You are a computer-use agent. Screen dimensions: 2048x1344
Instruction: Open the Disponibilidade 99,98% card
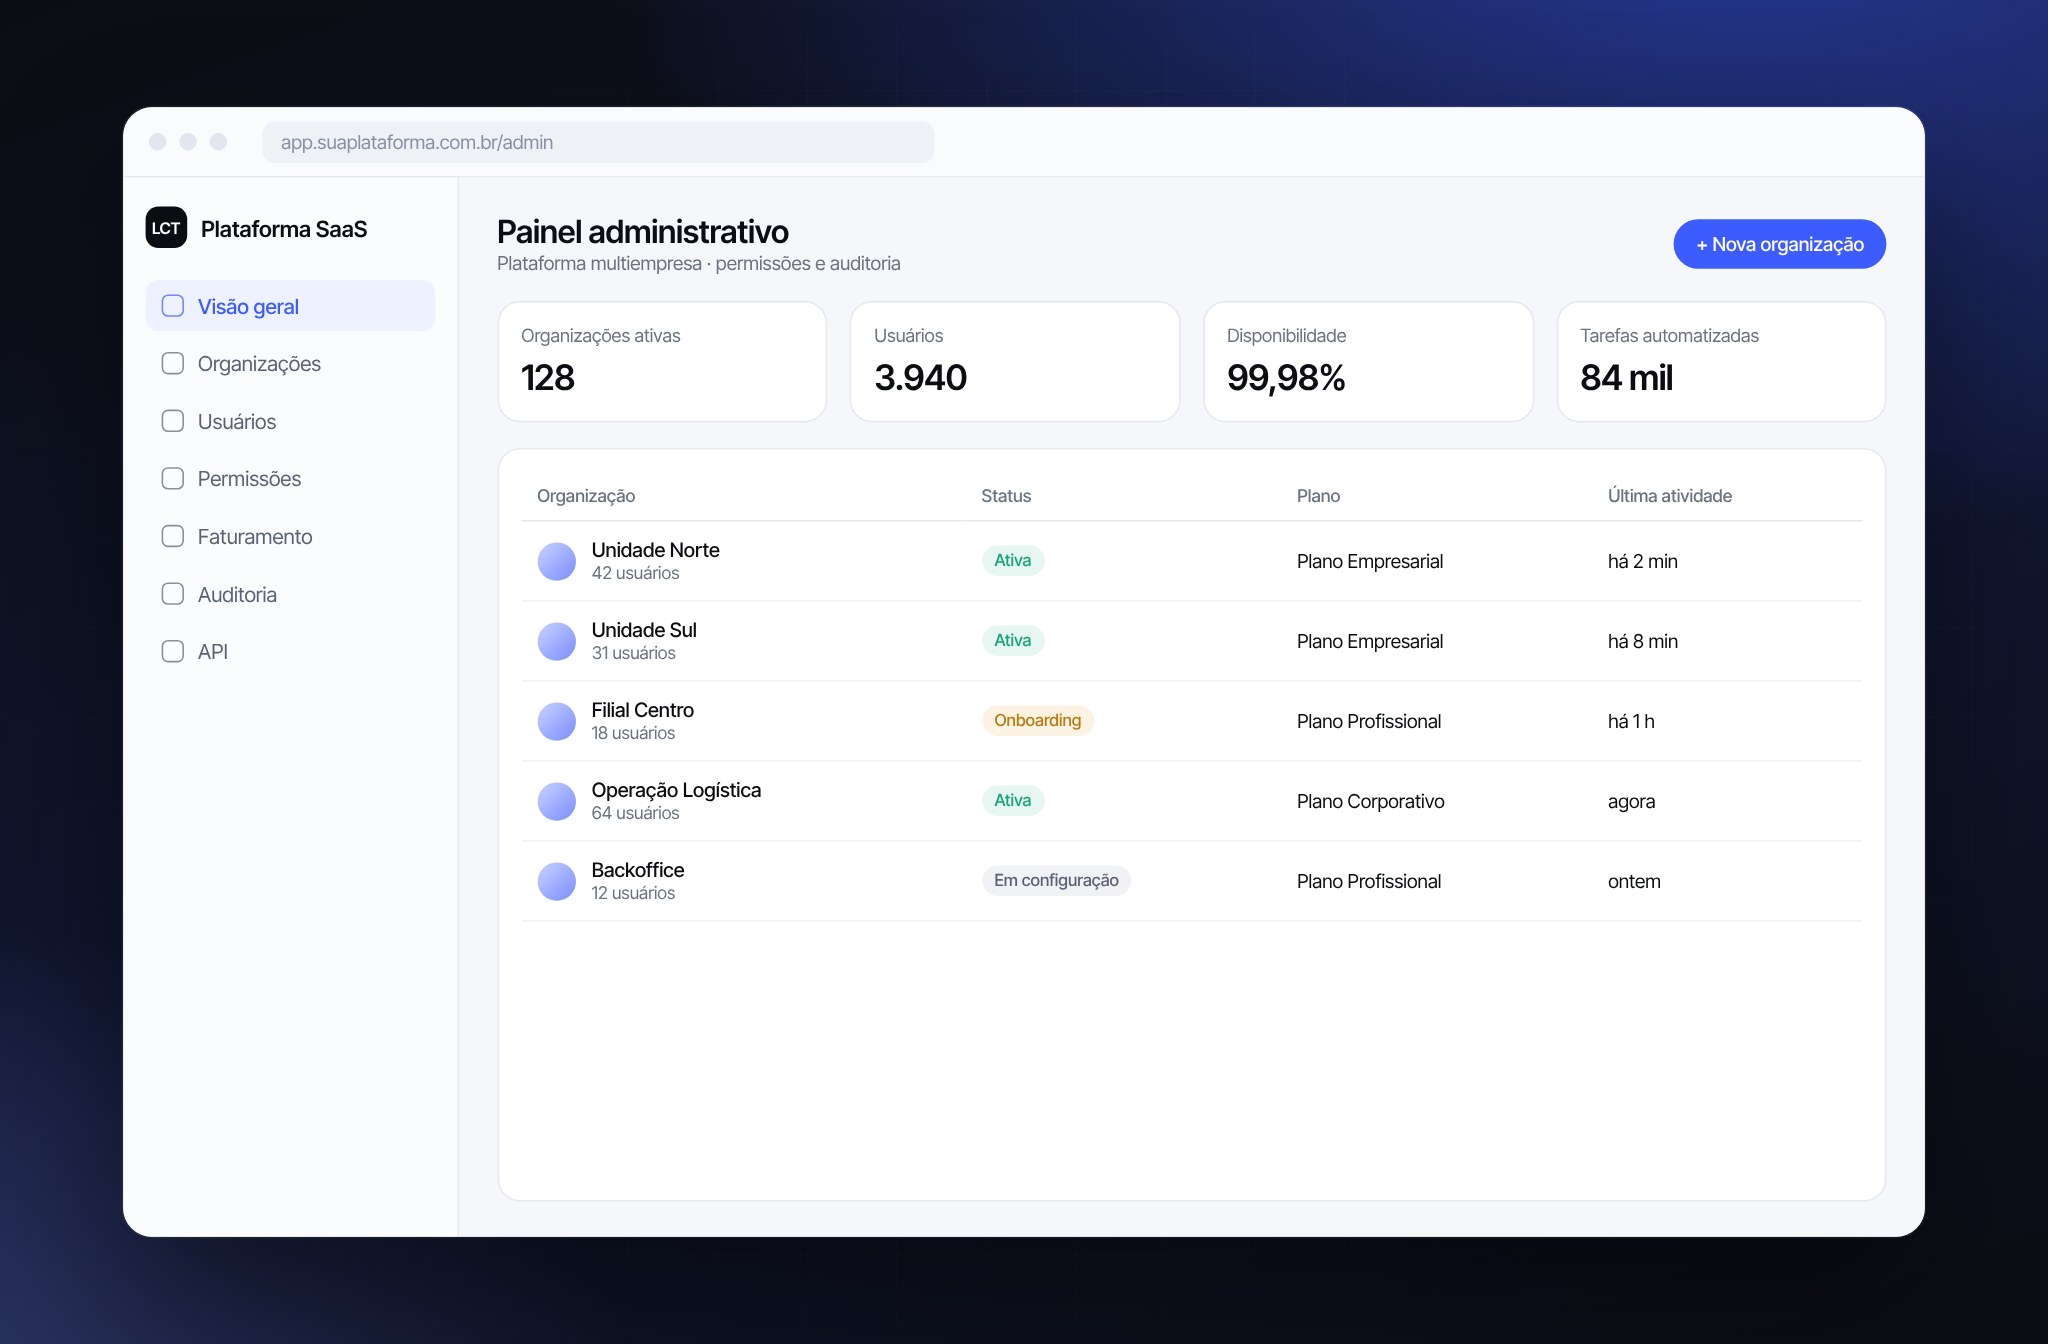(1368, 362)
